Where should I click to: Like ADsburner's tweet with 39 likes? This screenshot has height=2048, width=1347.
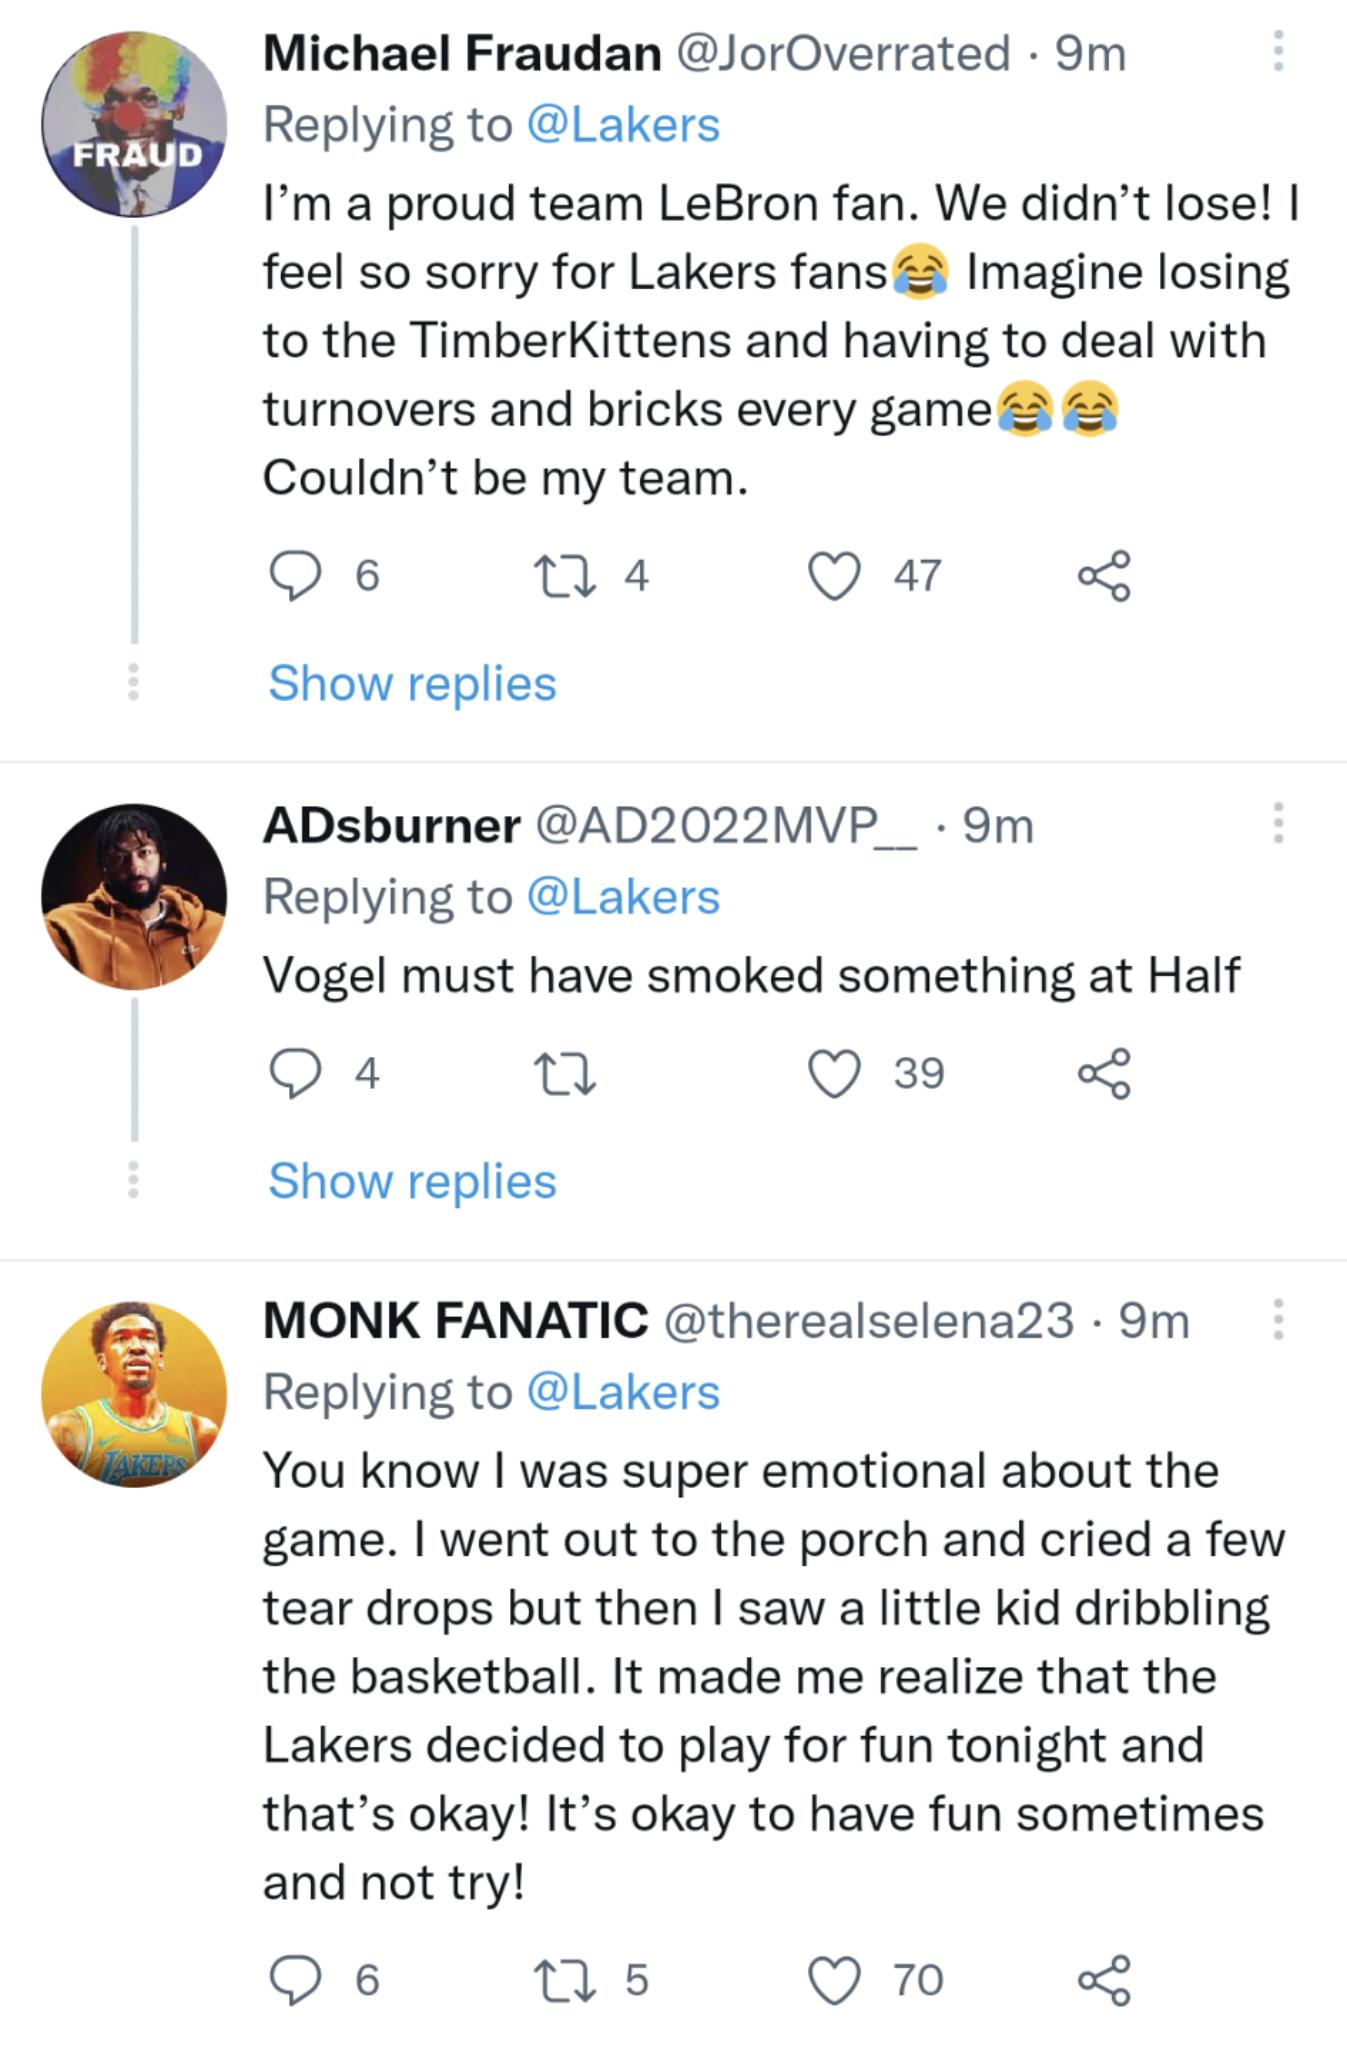pos(834,1074)
